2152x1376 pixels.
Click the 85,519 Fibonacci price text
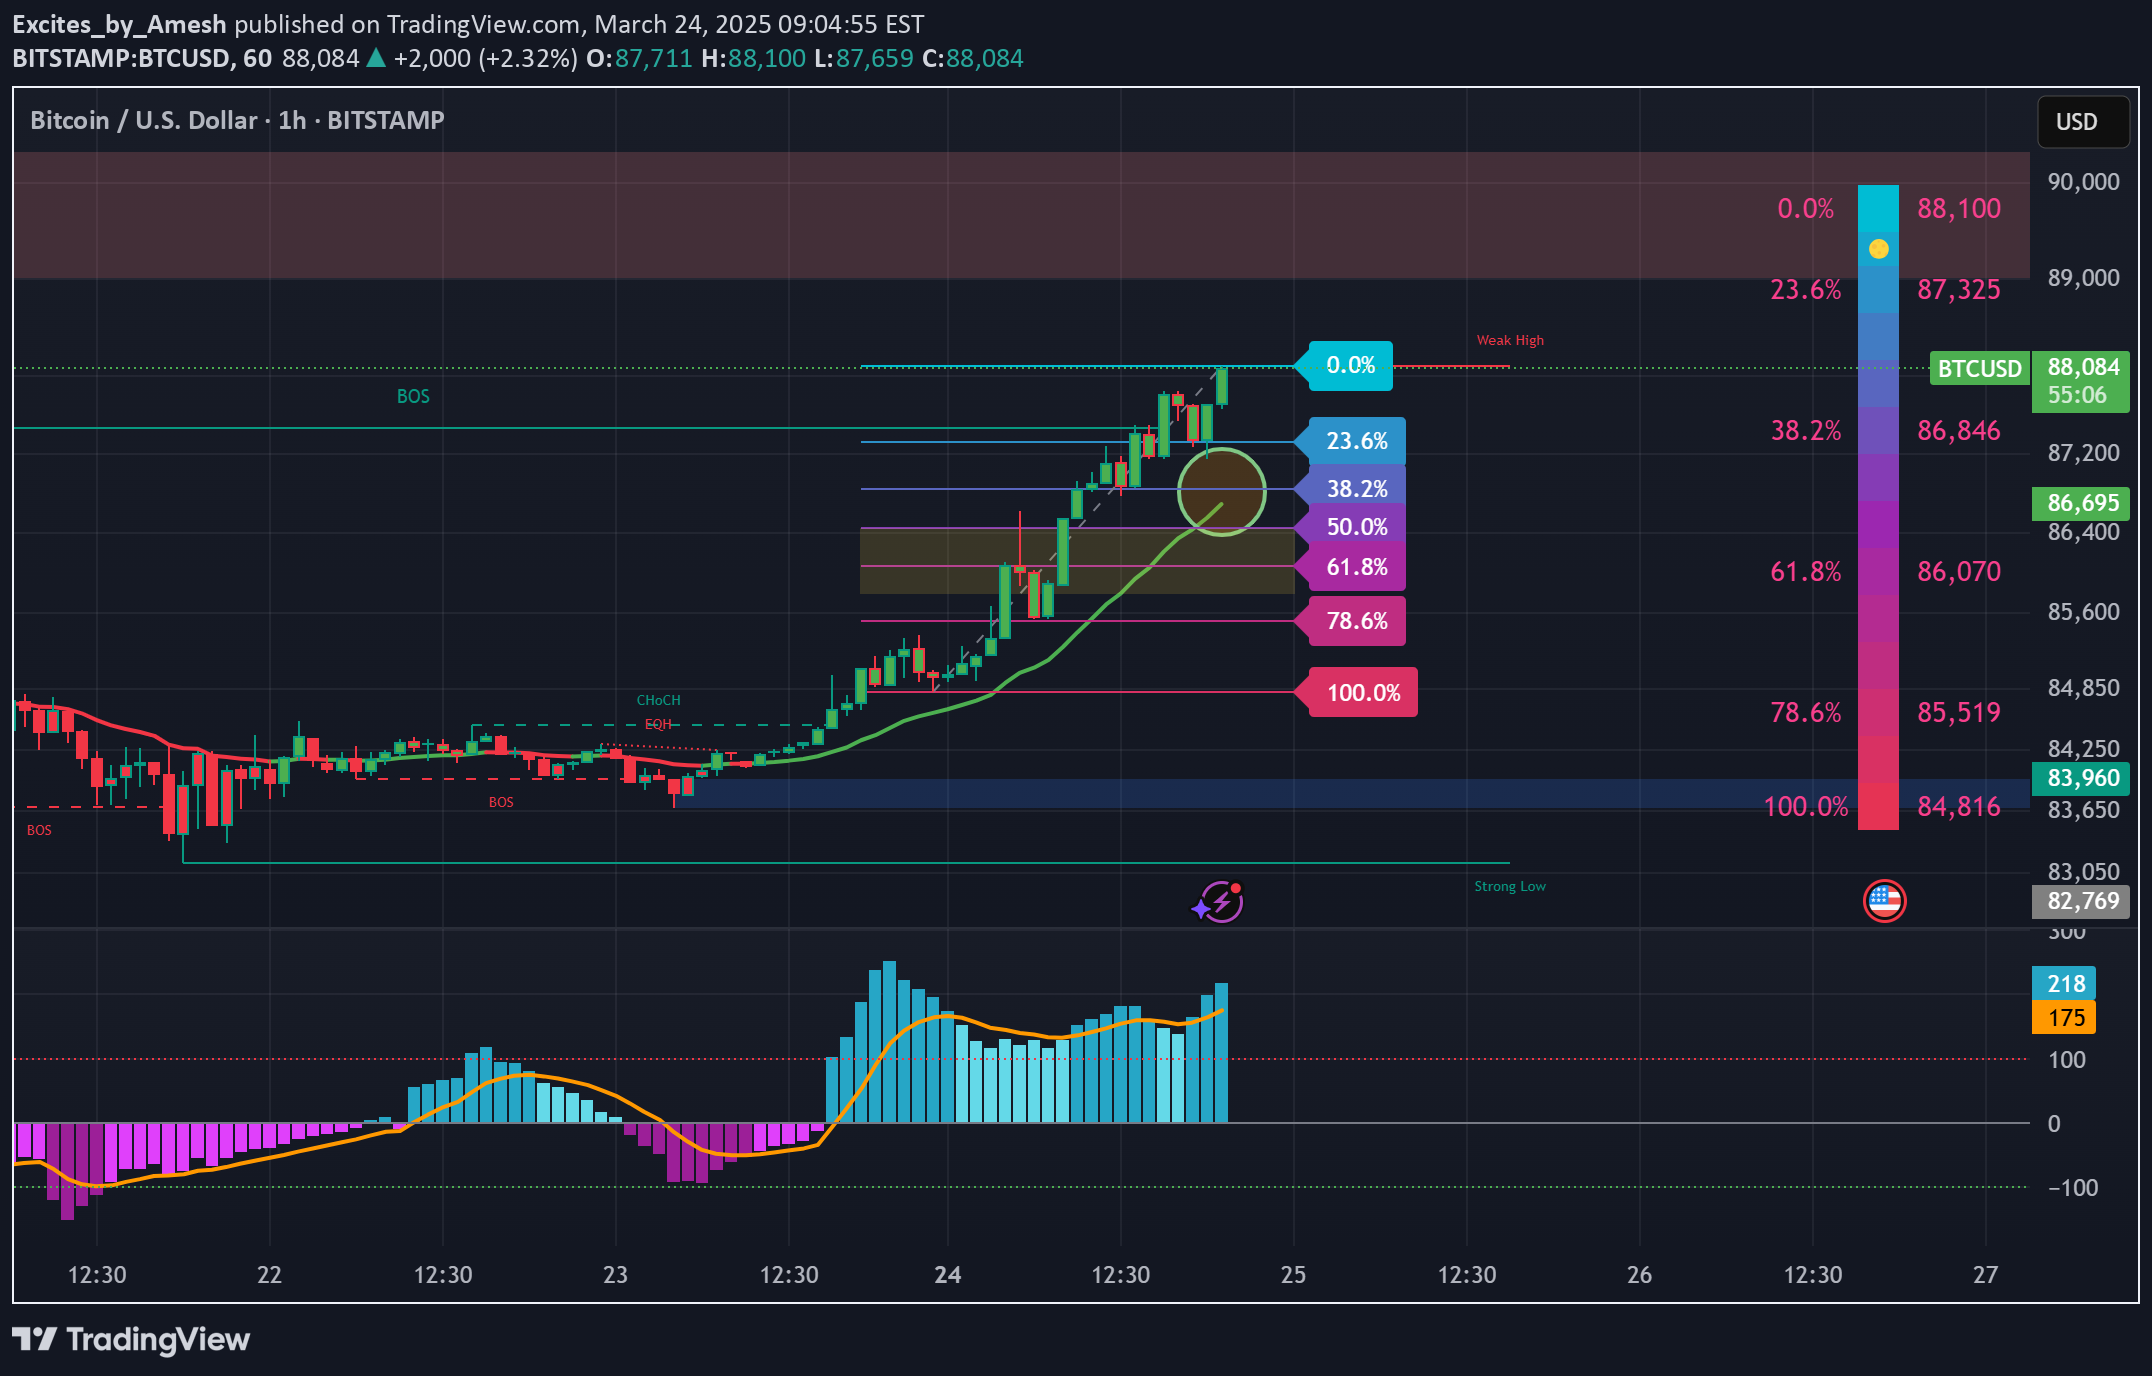pyautogui.click(x=1959, y=713)
